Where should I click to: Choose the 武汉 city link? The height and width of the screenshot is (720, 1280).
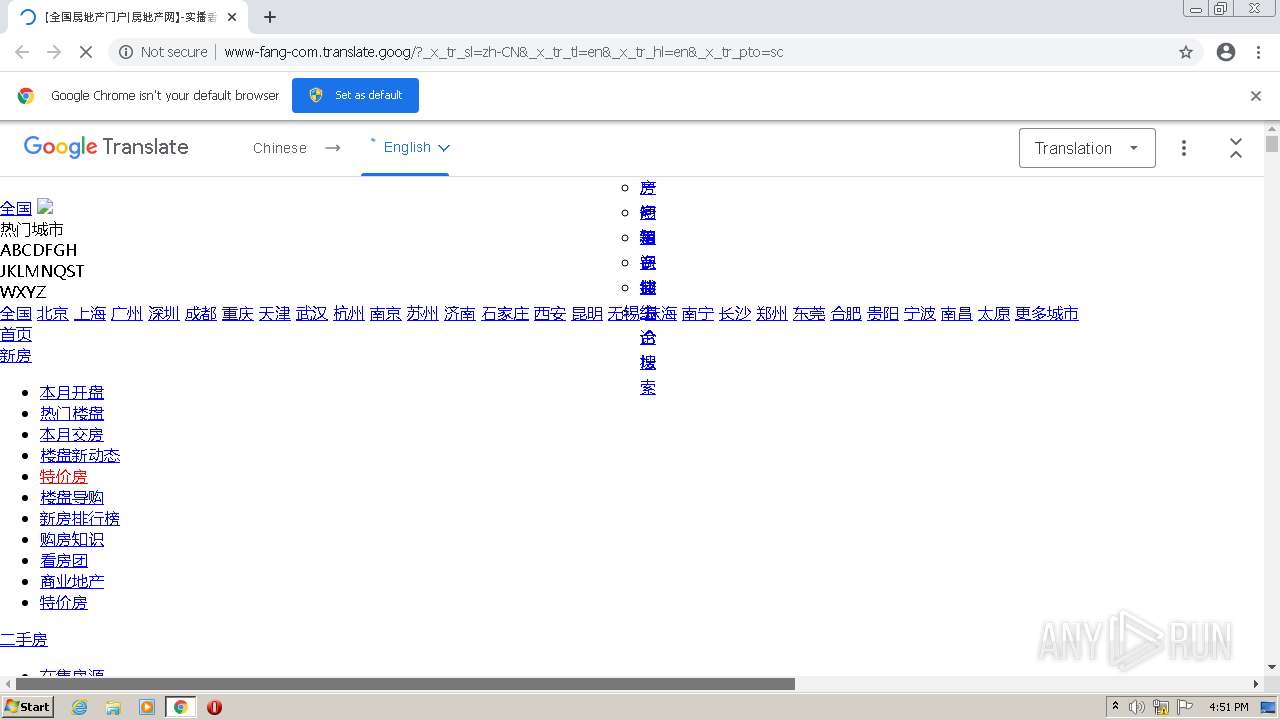[312, 314]
